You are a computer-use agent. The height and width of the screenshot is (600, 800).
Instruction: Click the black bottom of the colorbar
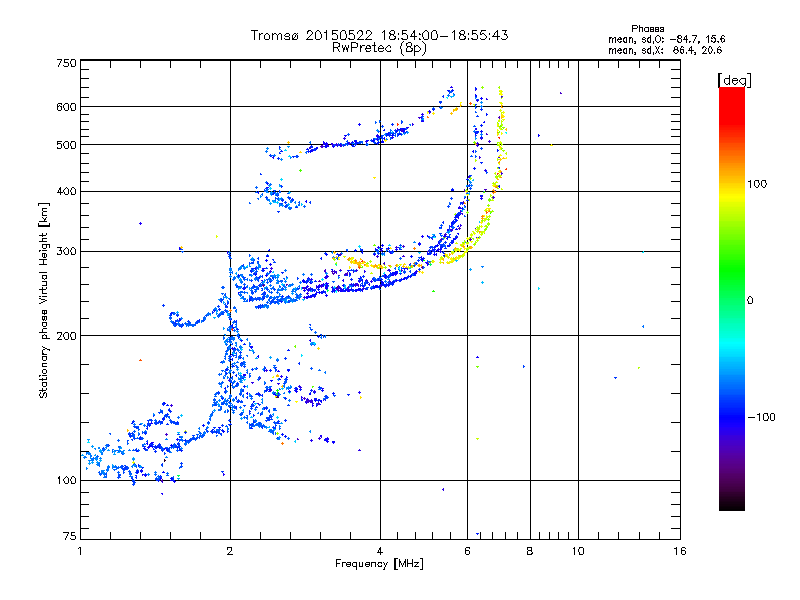(x=732, y=503)
